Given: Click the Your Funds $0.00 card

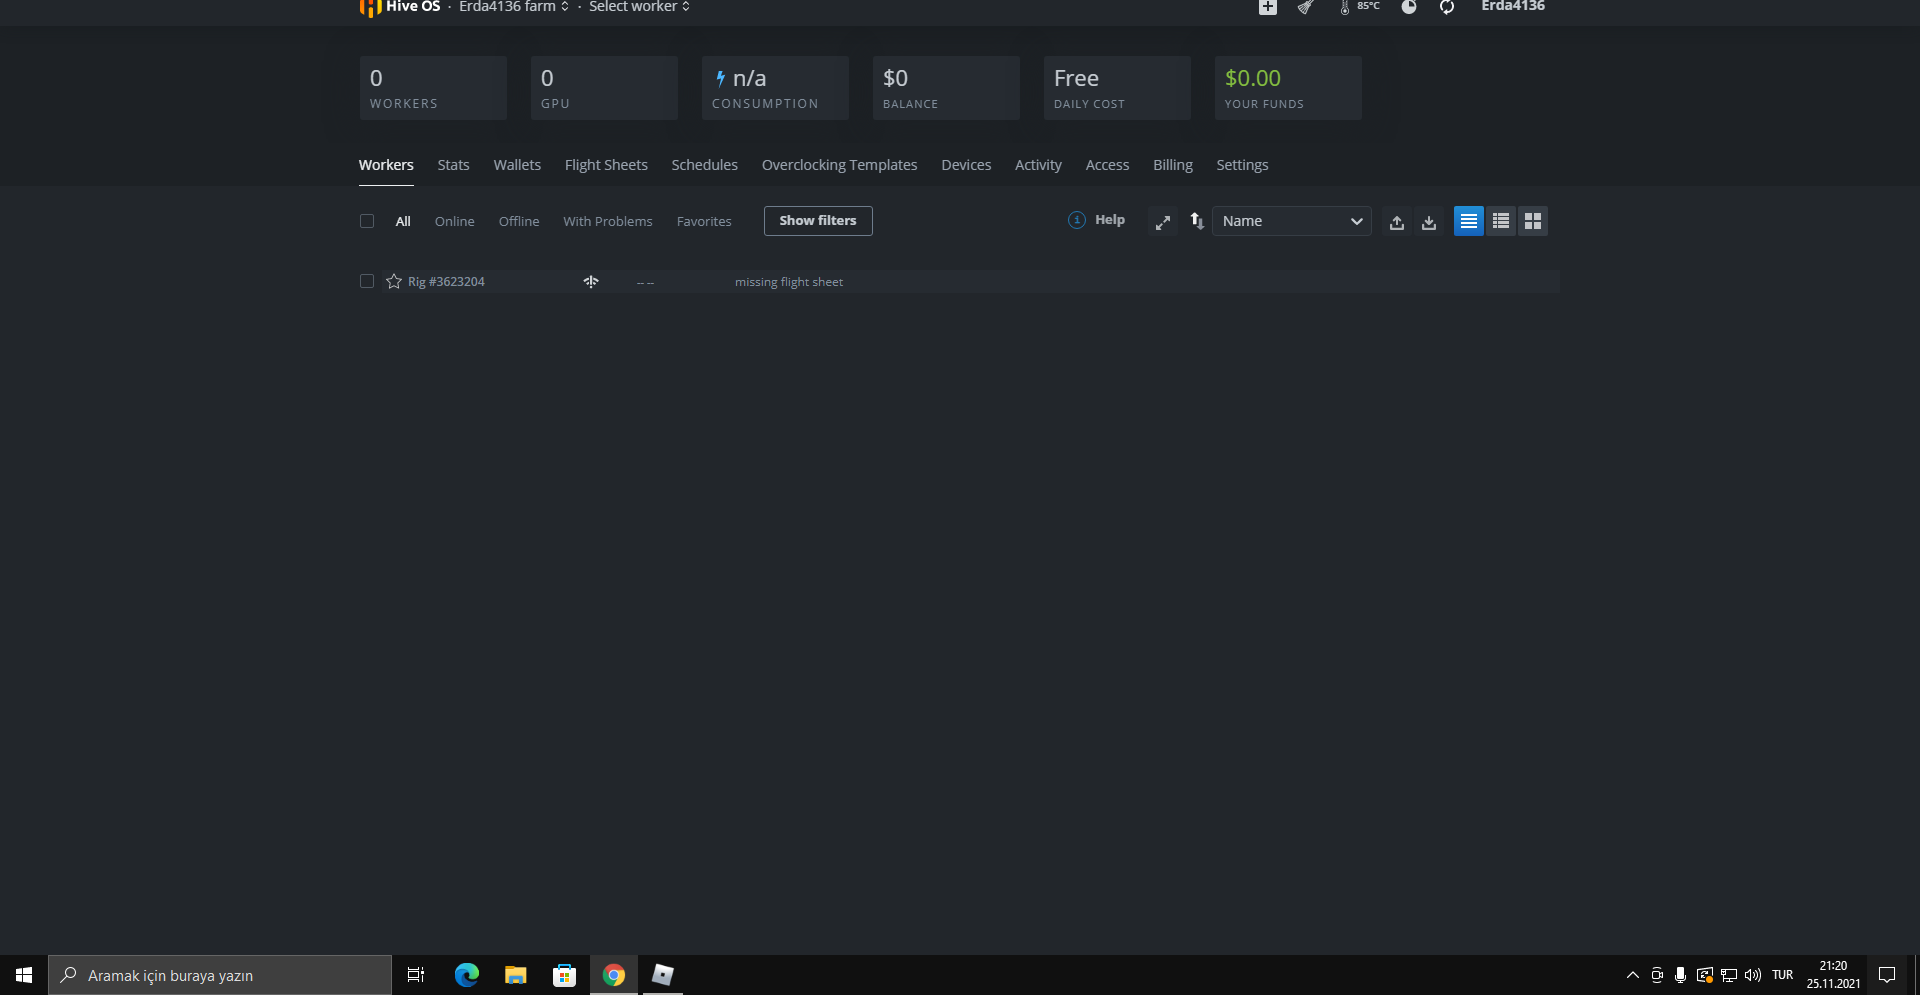Looking at the screenshot, I should pyautogui.click(x=1288, y=88).
